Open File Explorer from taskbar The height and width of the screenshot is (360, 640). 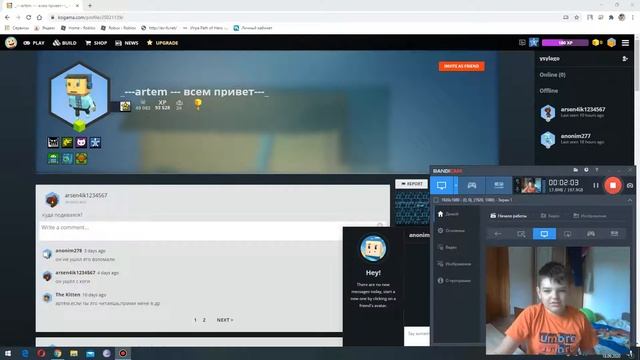coord(74,353)
